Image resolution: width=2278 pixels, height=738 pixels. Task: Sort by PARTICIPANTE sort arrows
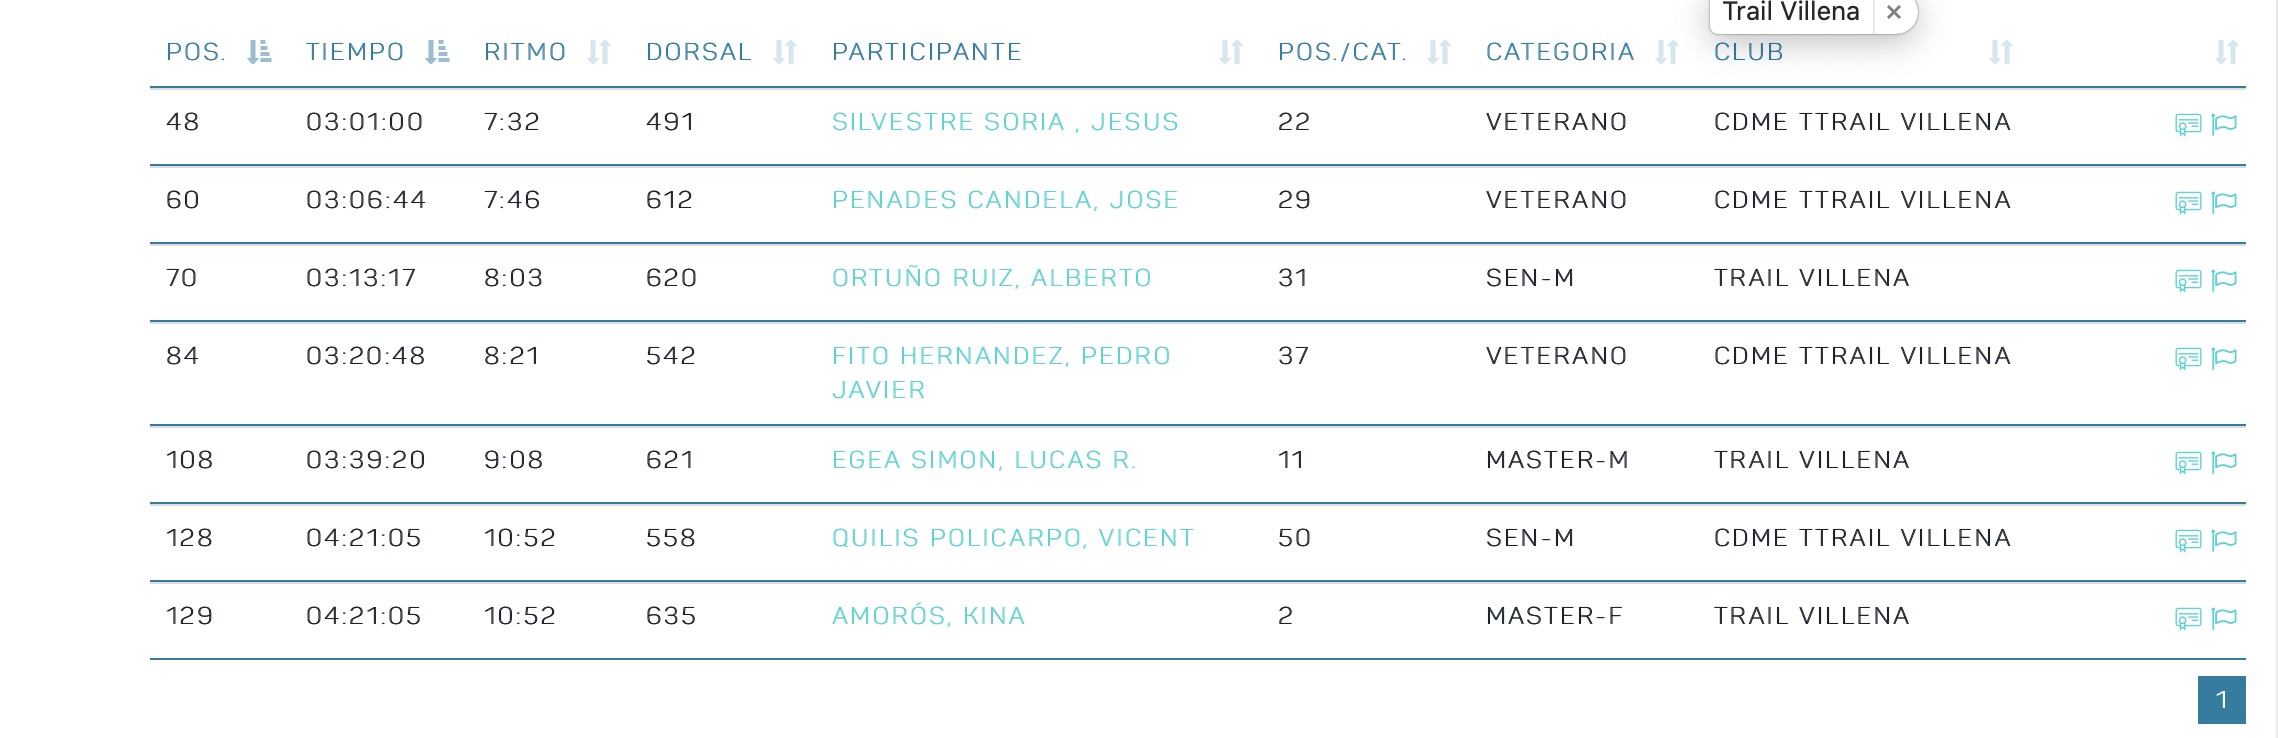(1231, 52)
